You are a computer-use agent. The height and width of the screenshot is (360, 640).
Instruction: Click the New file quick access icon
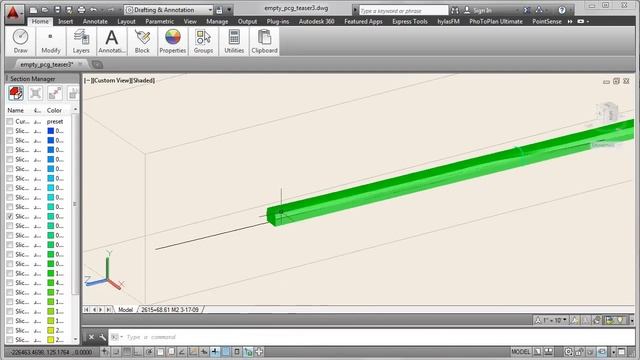33,10
